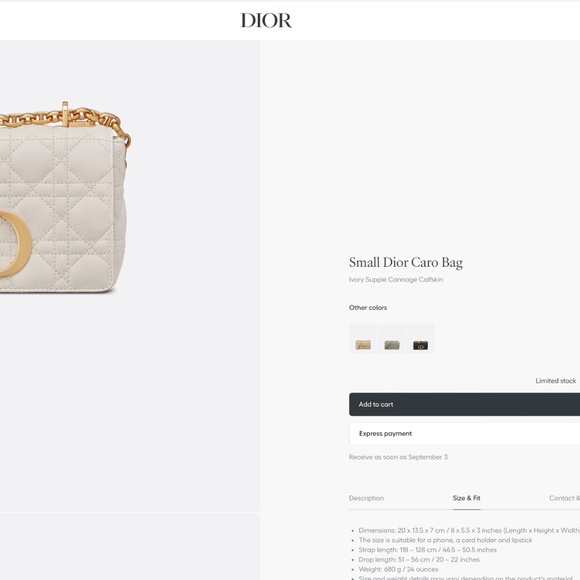580x580 pixels.
Task: Click the Small Dior Caro Bag title
Action: (406, 263)
